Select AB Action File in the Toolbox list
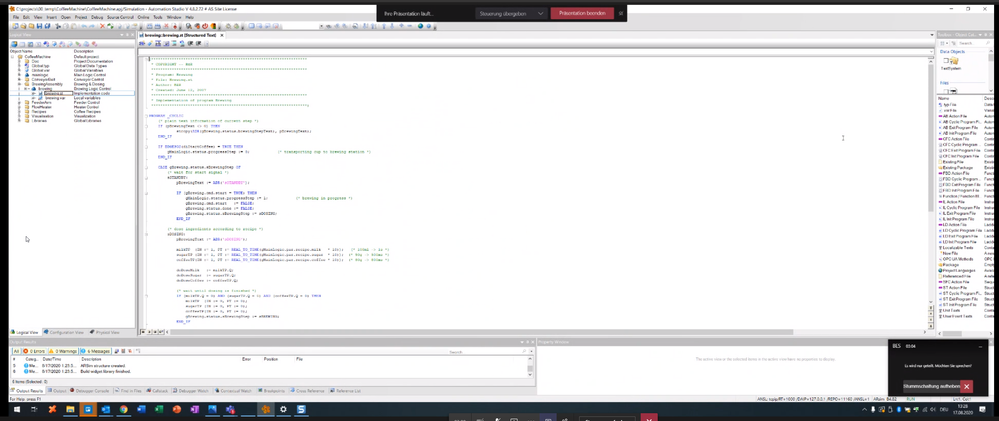Viewport: 999px width, 421px height. (954, 116)
